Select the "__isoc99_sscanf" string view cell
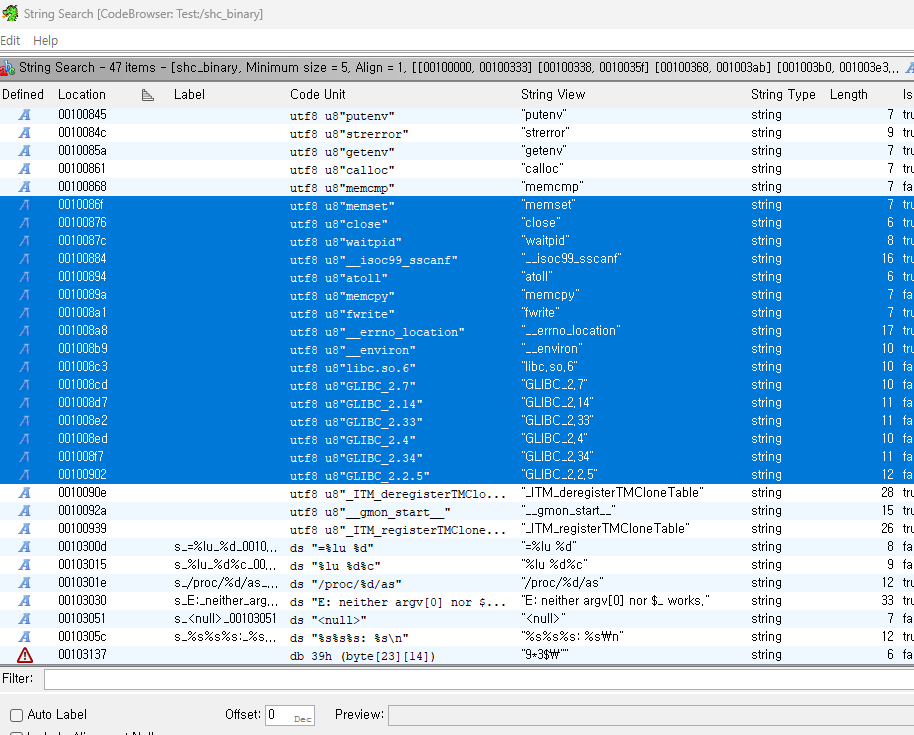 (x=571, y=259)
